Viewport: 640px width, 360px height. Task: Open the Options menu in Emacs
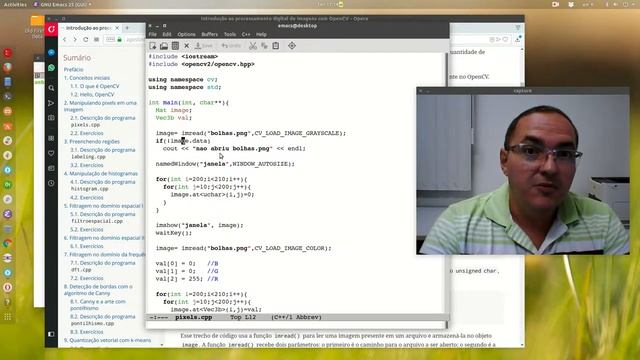(x=186, y=34)
